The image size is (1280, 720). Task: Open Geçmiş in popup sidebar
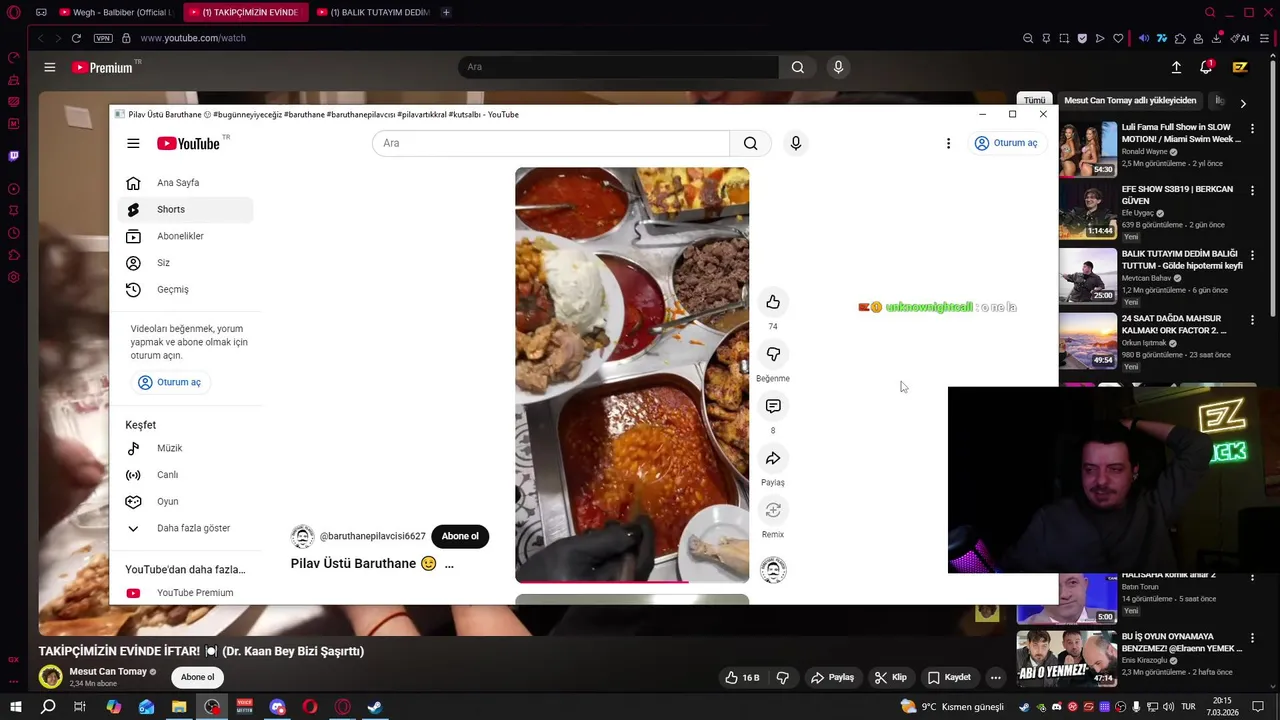[185, 290]
